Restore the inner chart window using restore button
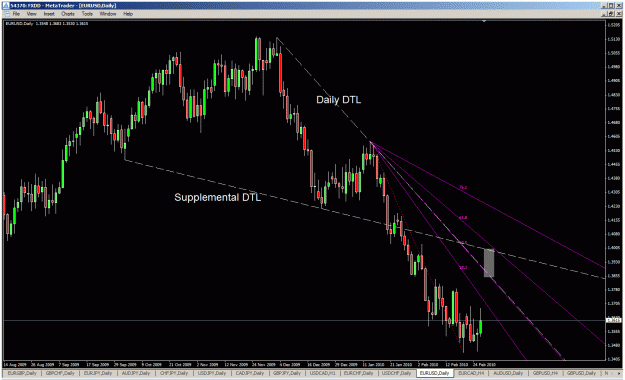This screenshot has width=625, height=380. point(612,14)
